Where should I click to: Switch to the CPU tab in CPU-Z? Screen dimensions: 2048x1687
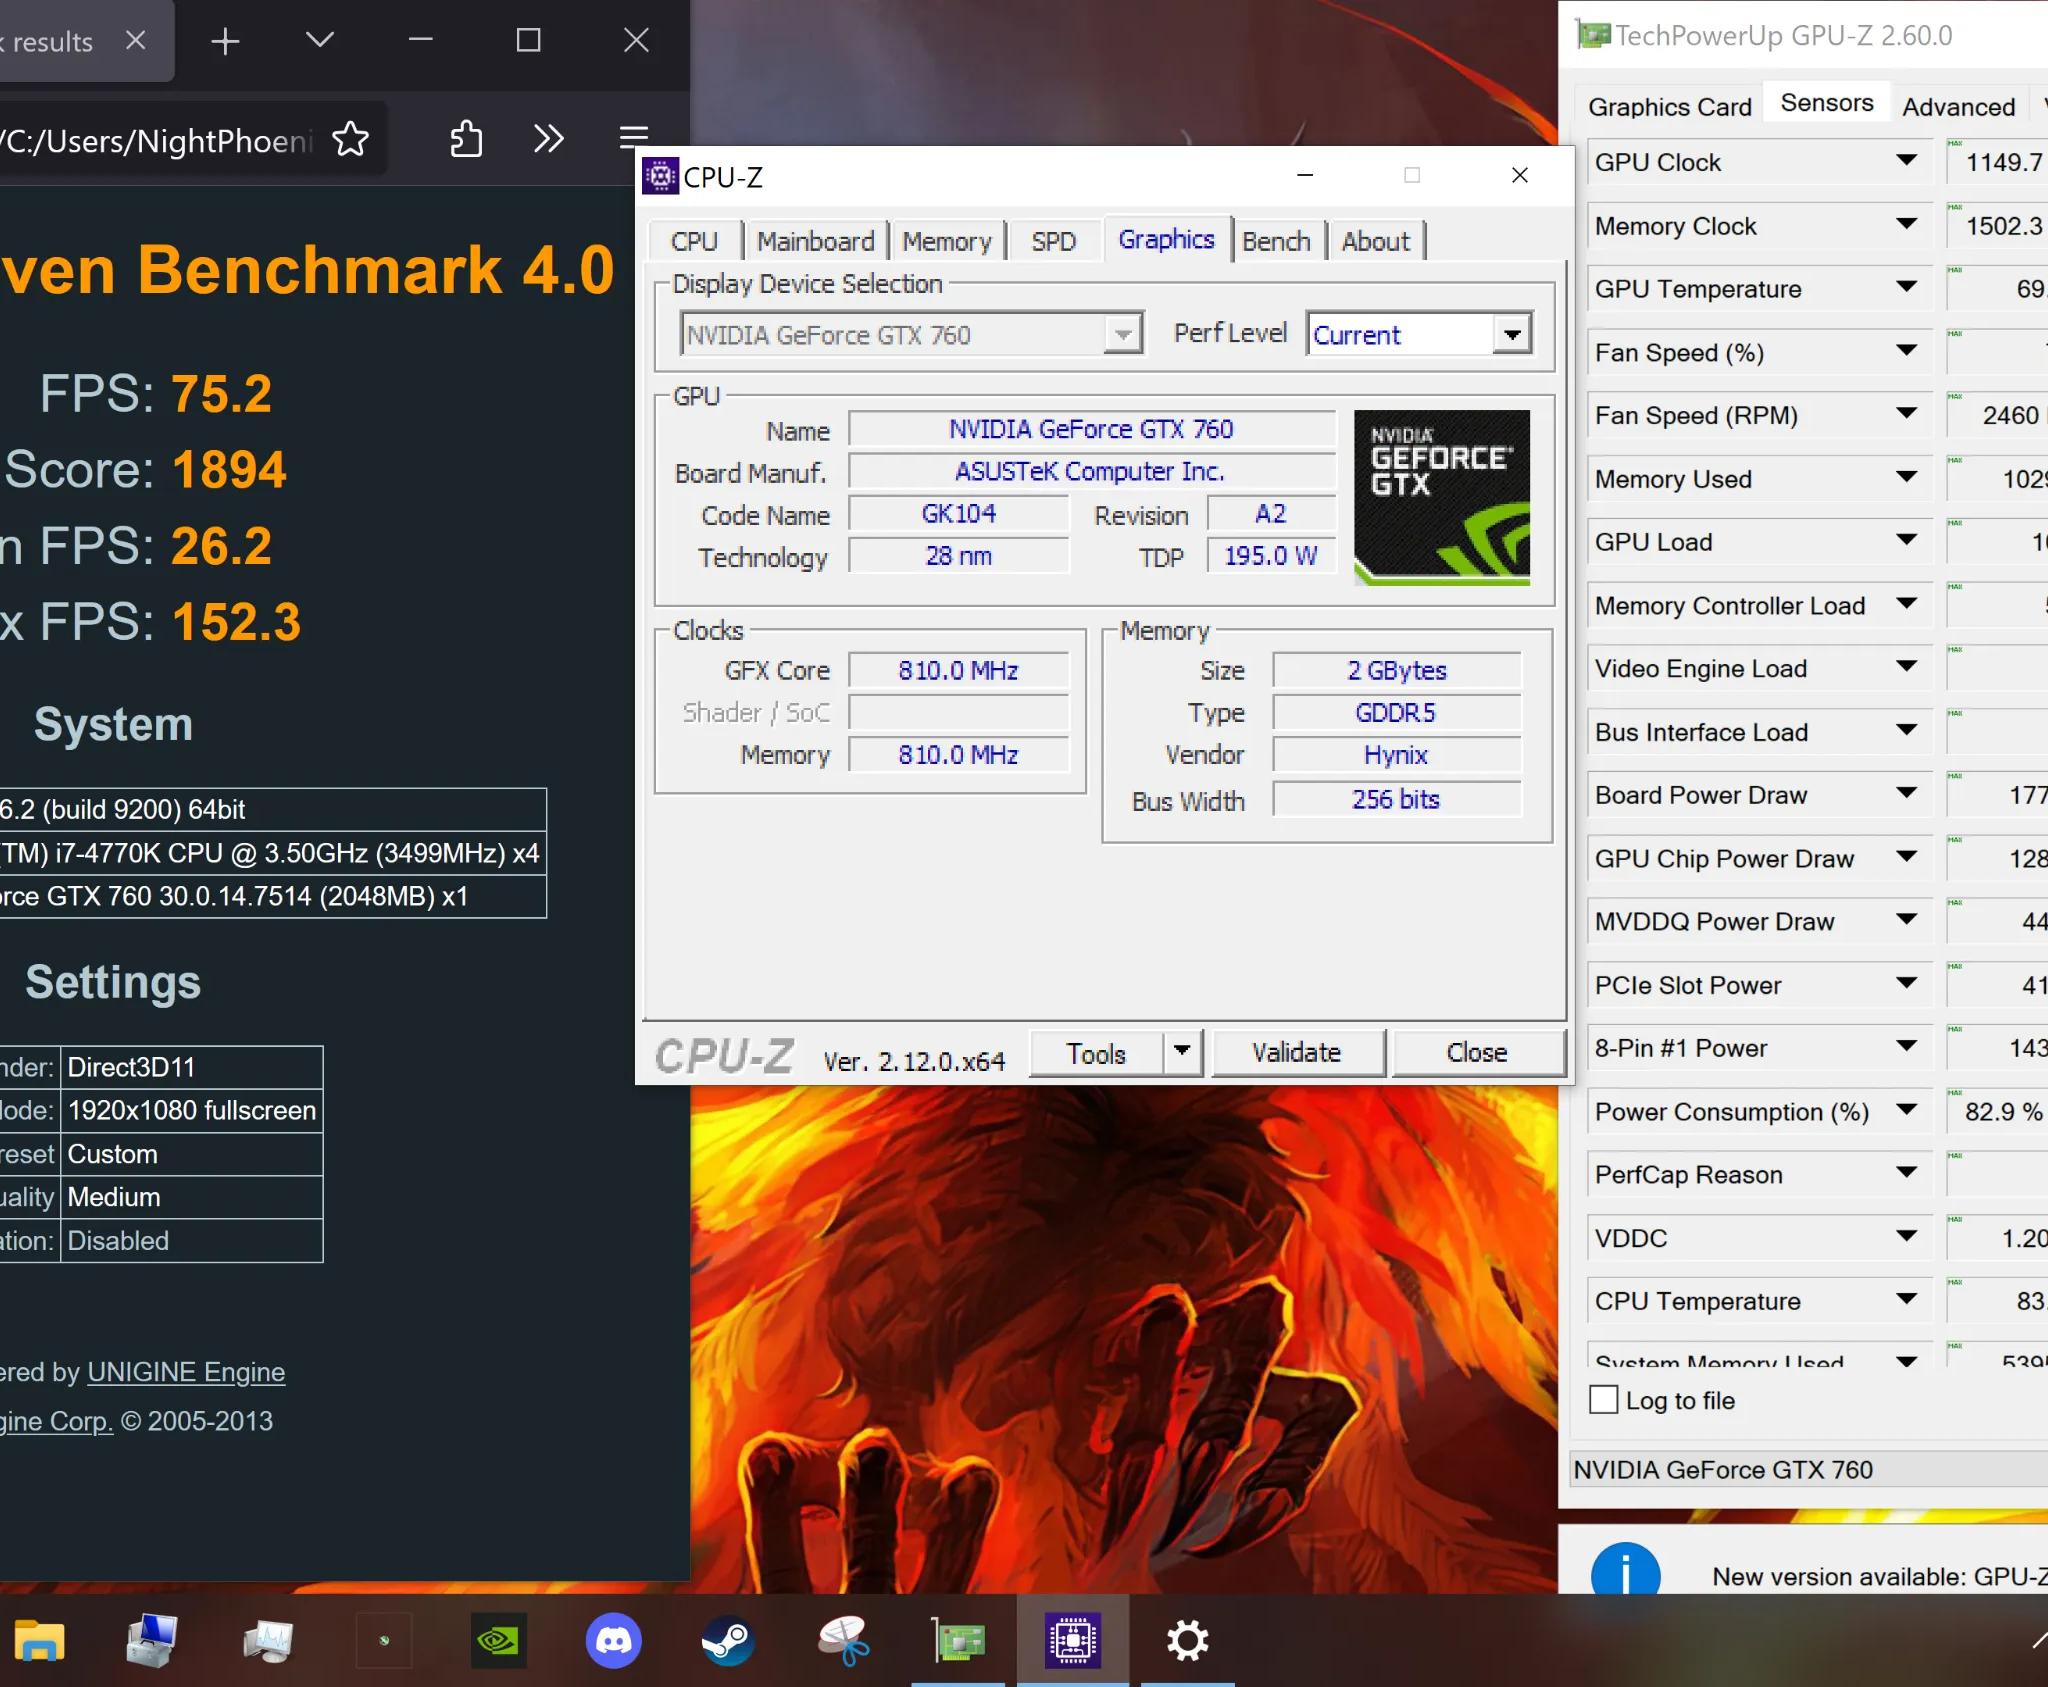click(694, 241)
